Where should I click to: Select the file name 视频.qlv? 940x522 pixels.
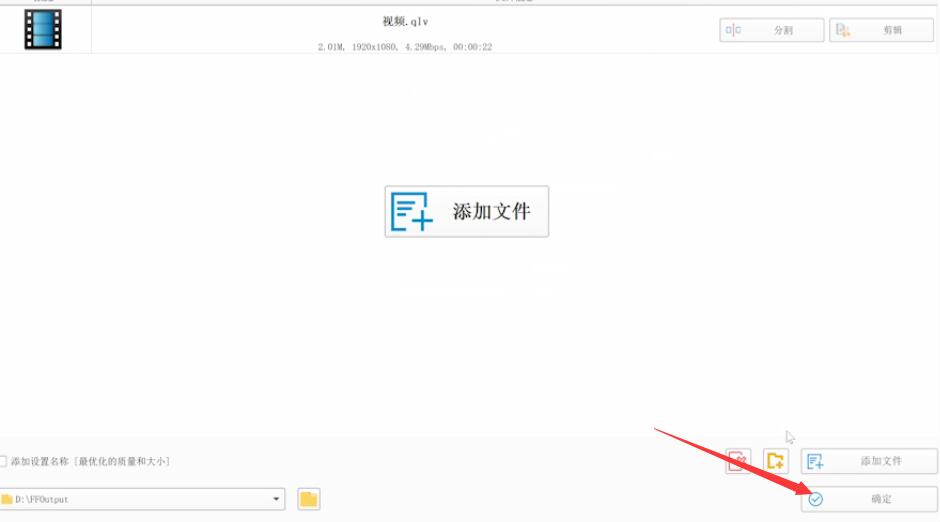click(x=405, y=22)
